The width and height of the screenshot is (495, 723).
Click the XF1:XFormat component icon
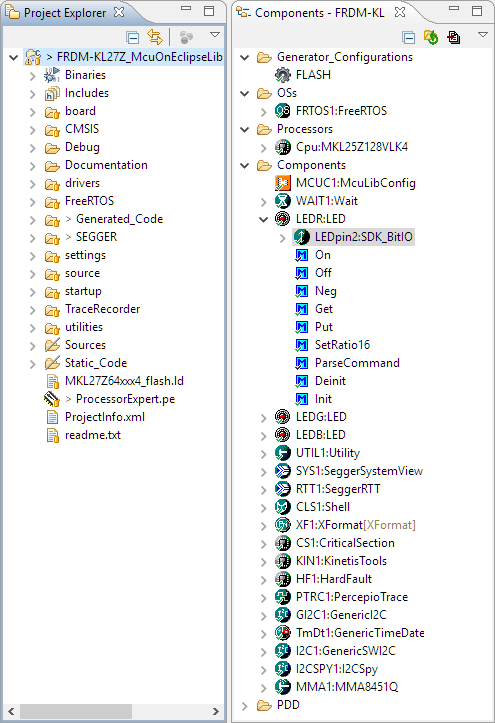283,525
